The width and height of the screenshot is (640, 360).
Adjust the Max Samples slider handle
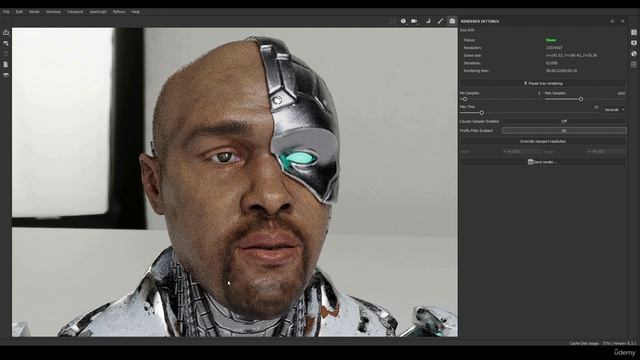point(581,99)
